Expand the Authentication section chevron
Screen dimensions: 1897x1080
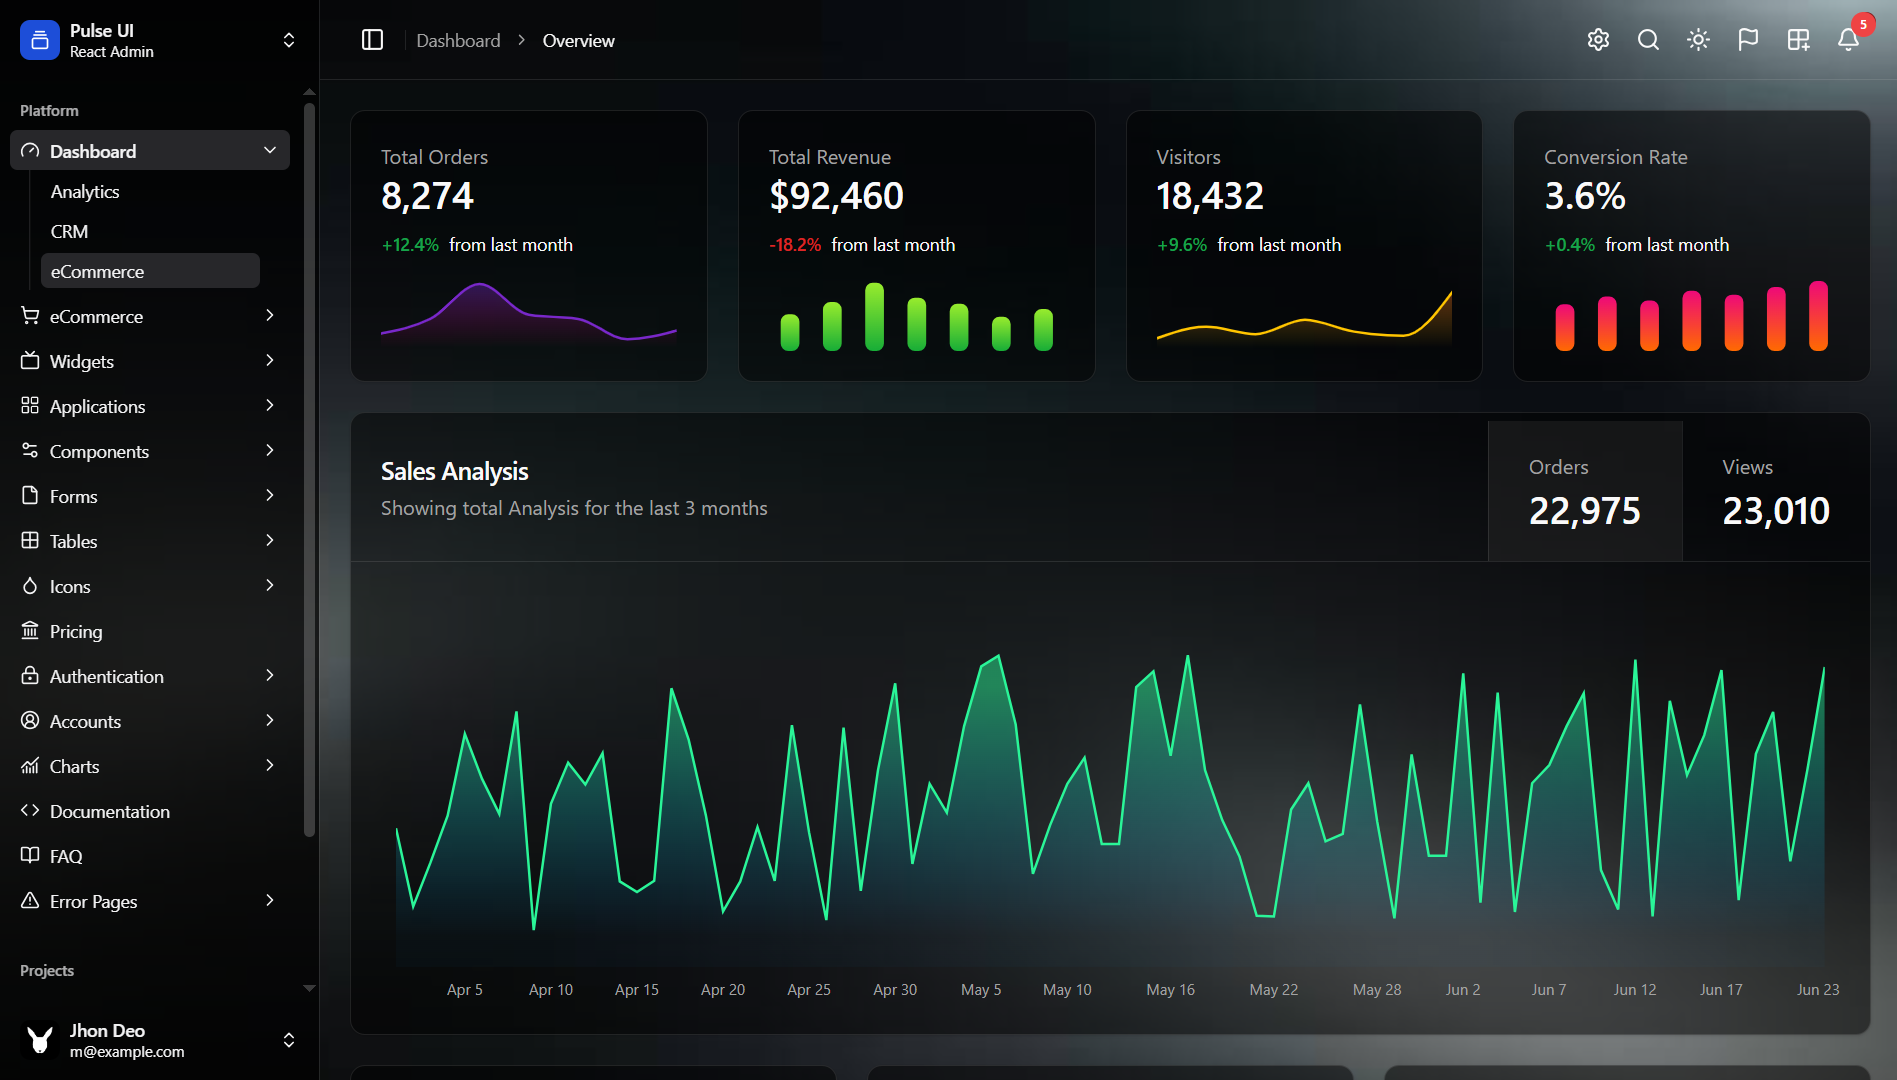(x=270, y=675)
